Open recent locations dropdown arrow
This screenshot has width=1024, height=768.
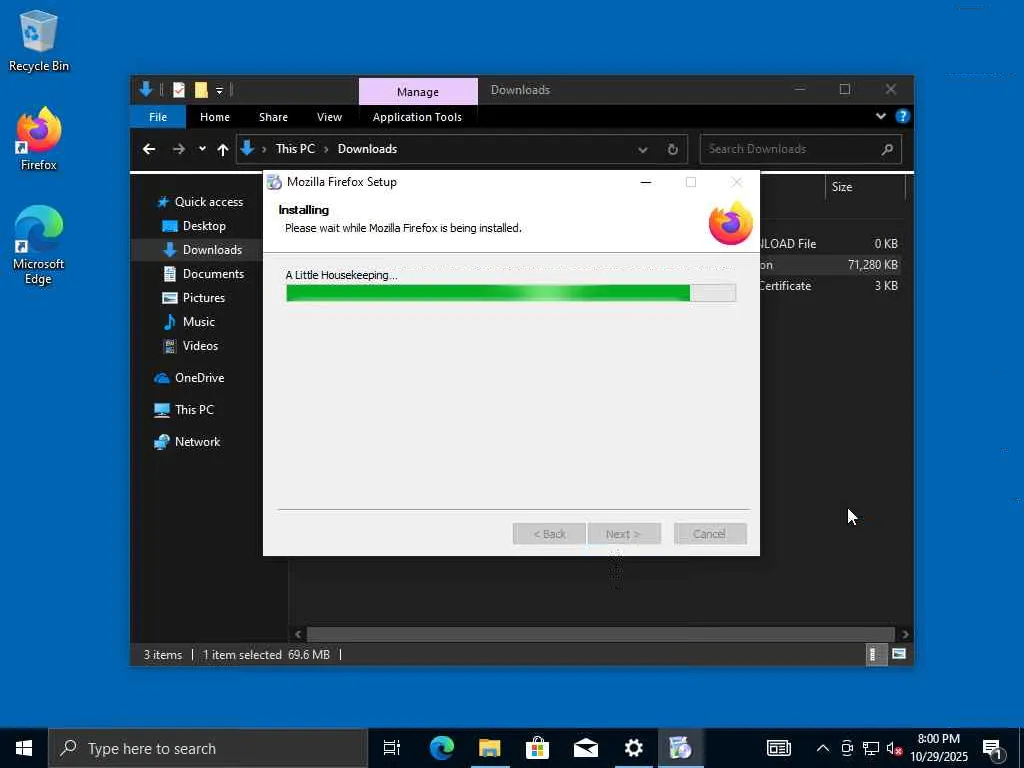click(202, 149)
